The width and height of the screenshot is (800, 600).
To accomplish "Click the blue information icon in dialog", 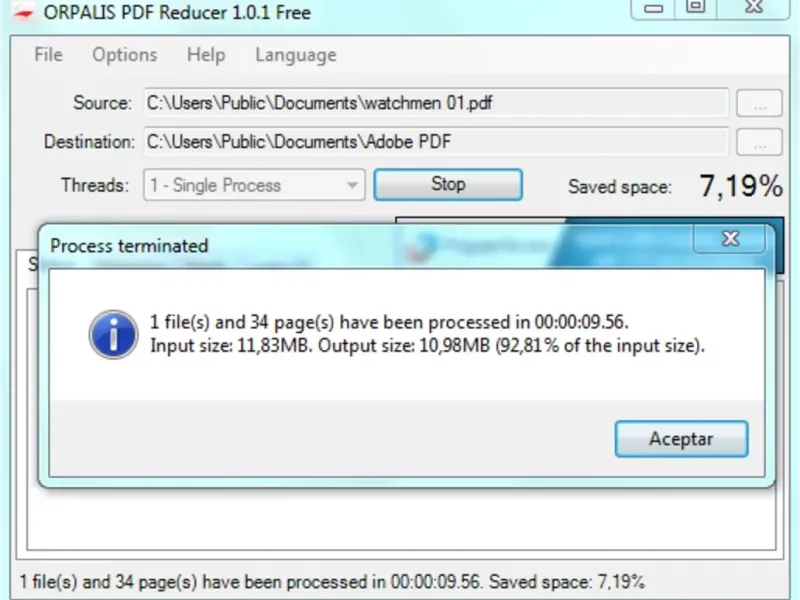I will 113,335.
